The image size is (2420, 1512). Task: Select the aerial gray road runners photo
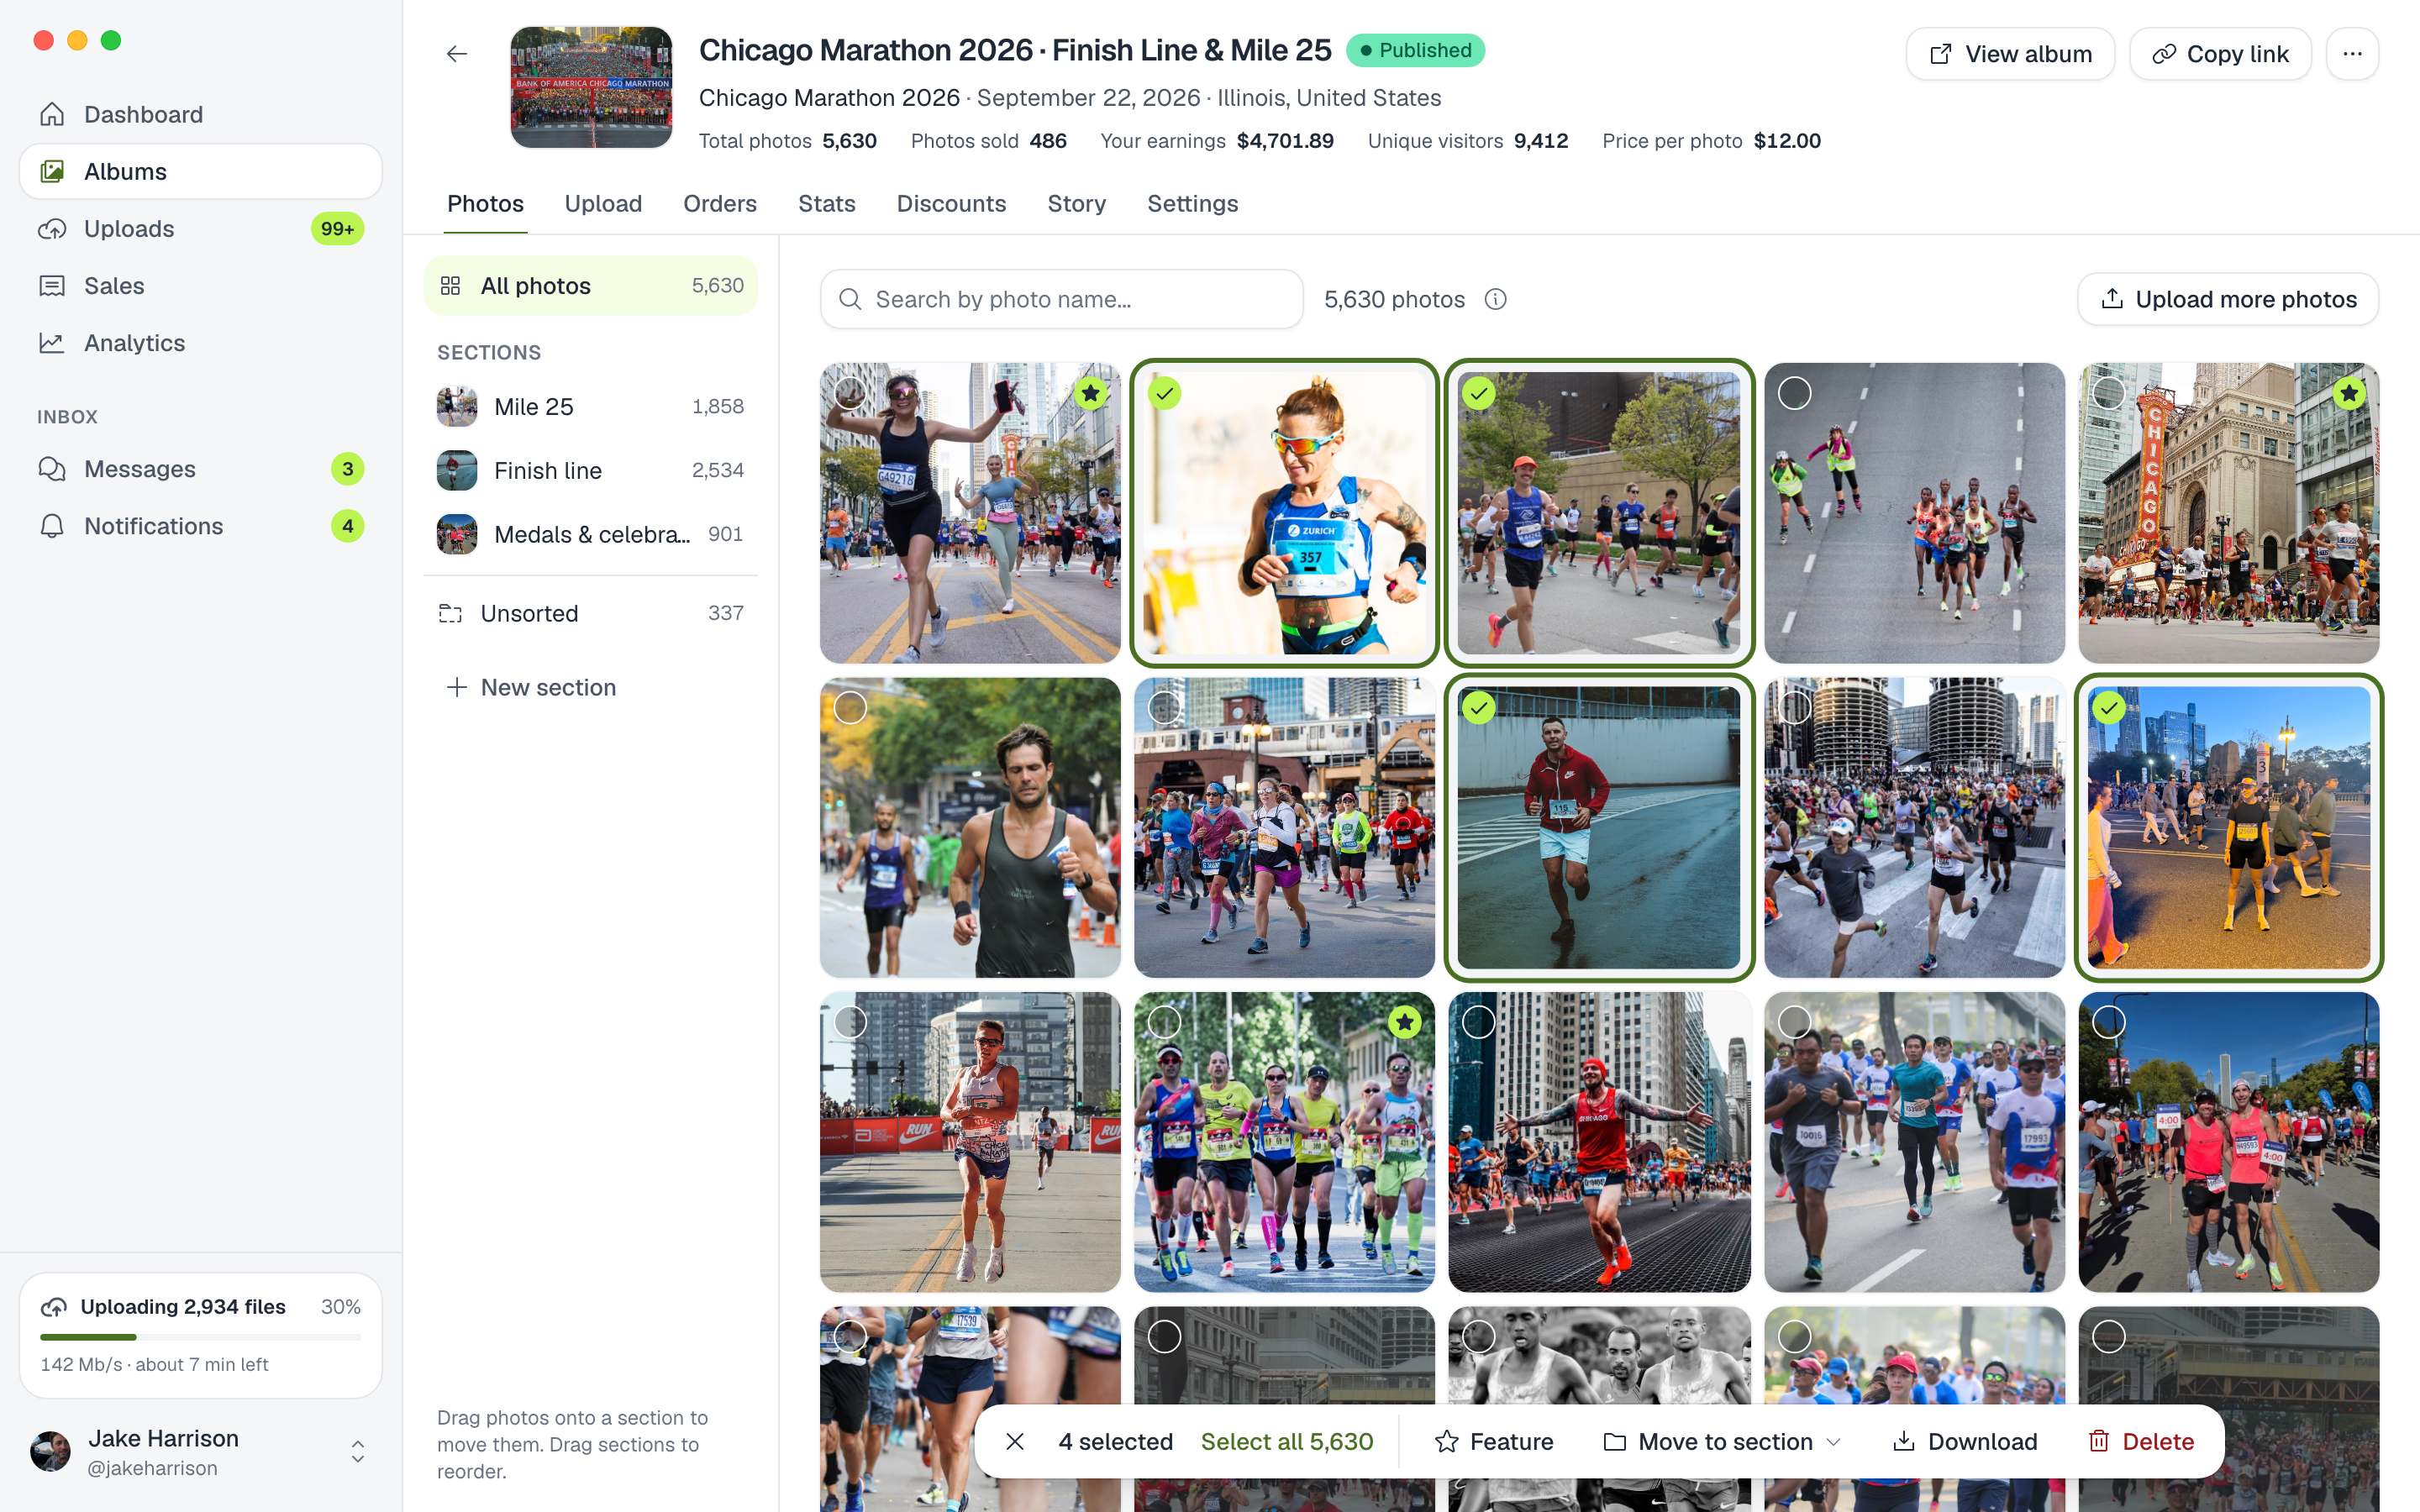pyautogui.click(x=1795, y=393)
